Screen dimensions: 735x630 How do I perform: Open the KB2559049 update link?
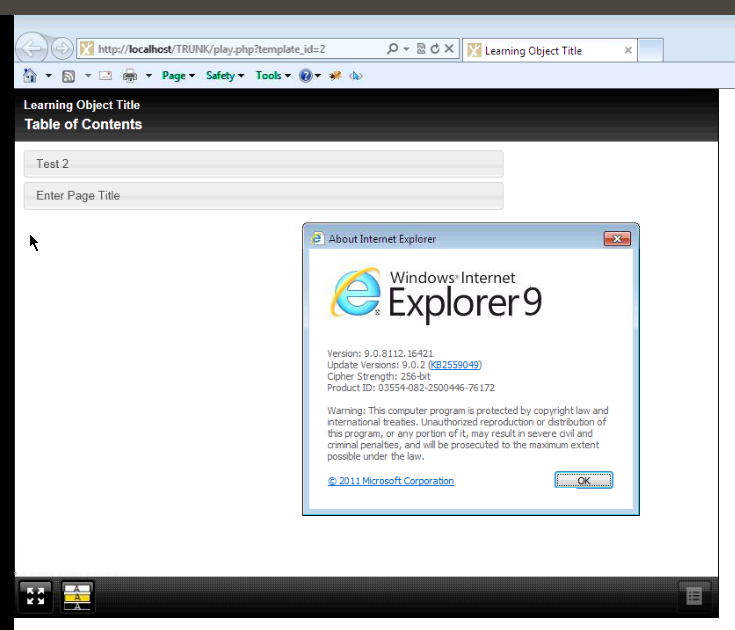click(455, 365)
